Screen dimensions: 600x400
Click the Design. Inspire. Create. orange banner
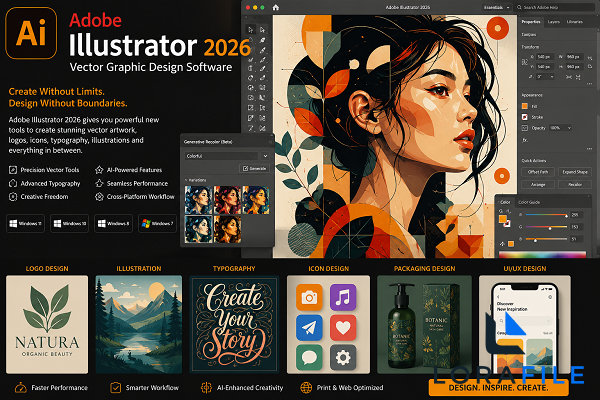tap(498, 388)
